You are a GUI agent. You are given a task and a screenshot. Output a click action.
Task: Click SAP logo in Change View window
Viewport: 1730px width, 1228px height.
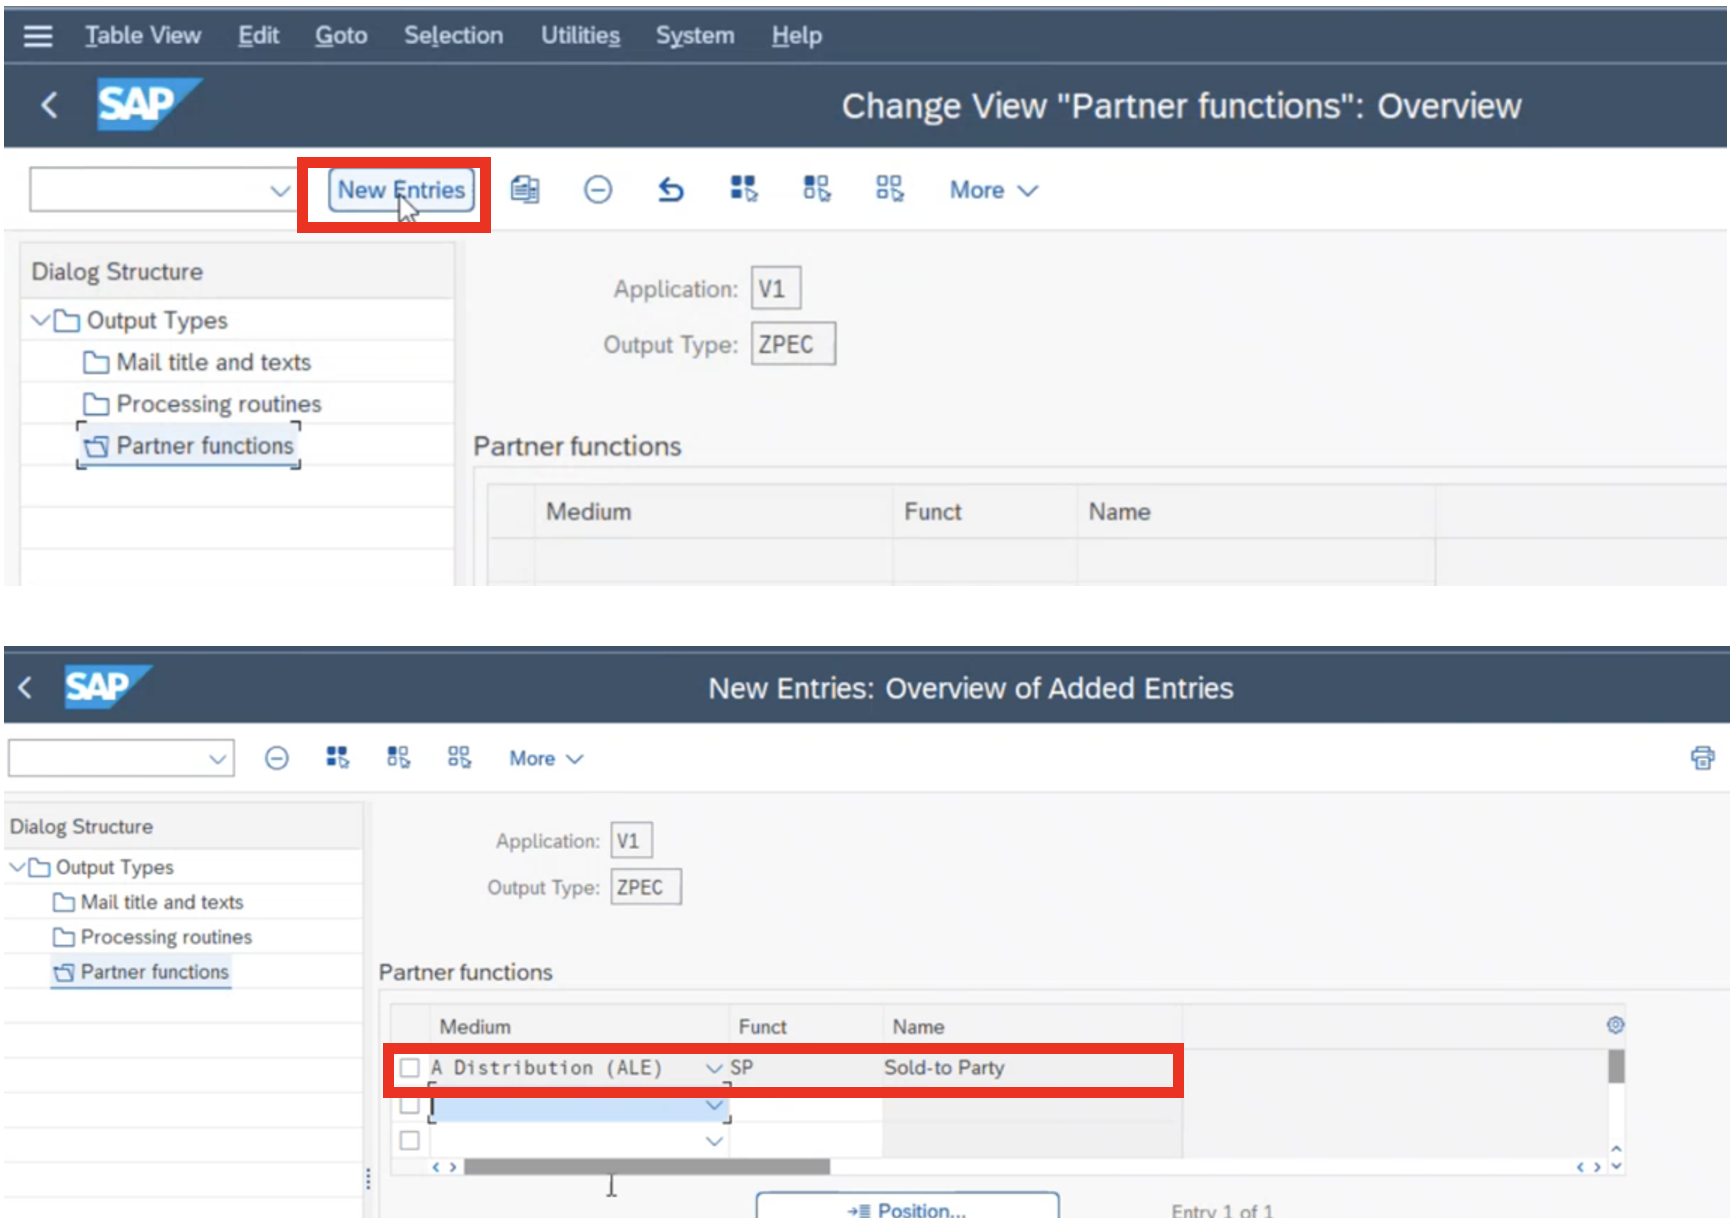(149, 104)
